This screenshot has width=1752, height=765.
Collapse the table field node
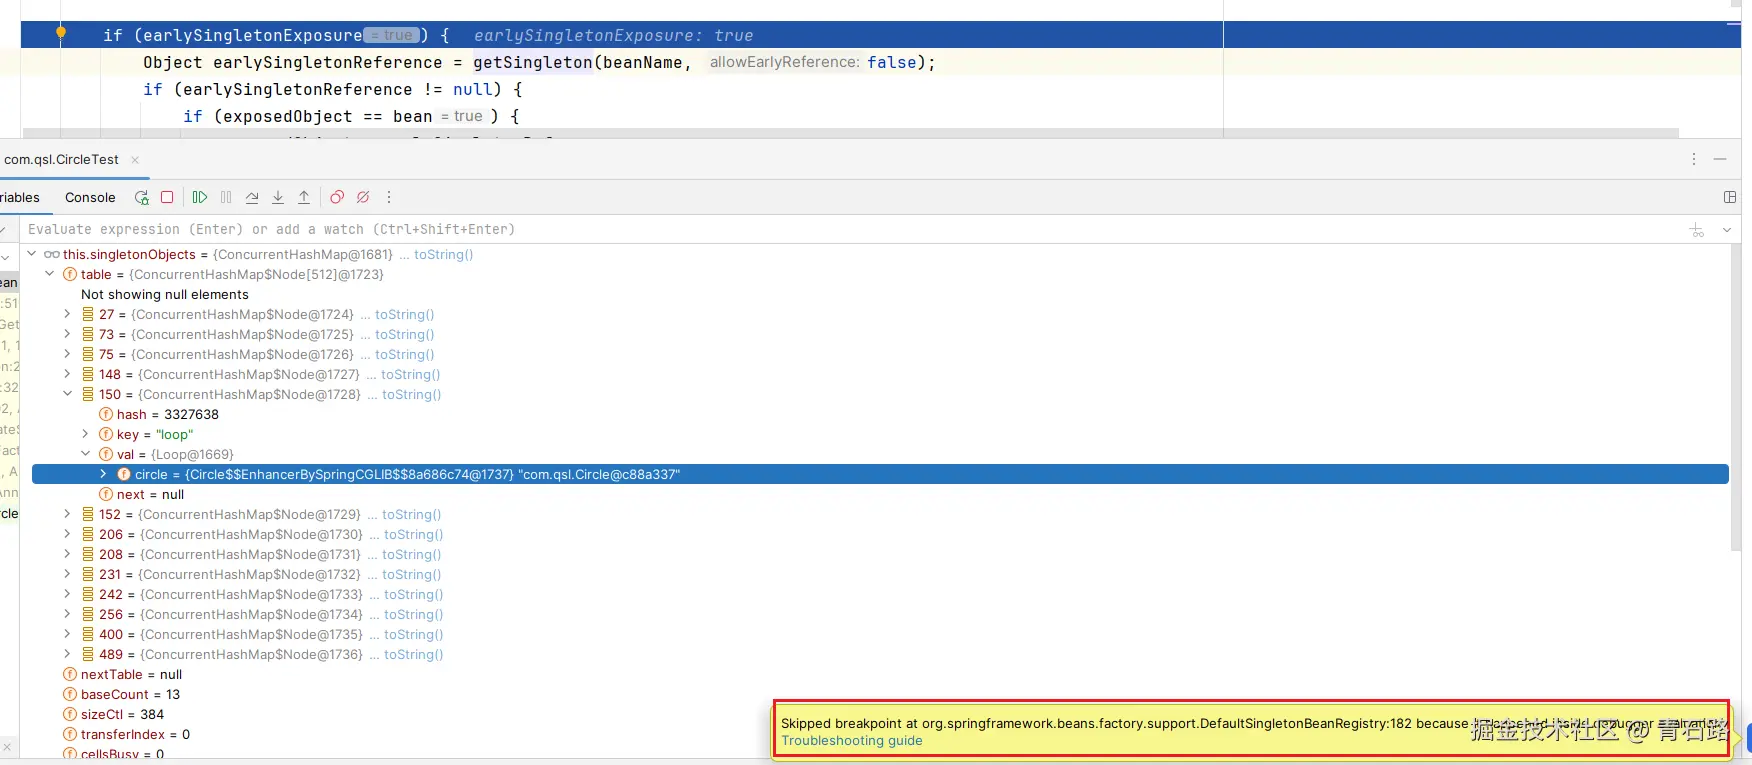(49, 274)
